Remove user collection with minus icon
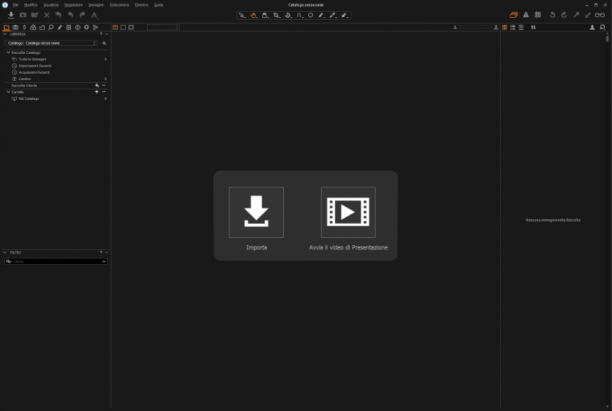The width and height of the screenshot is (612, 411). pos(103,85)
